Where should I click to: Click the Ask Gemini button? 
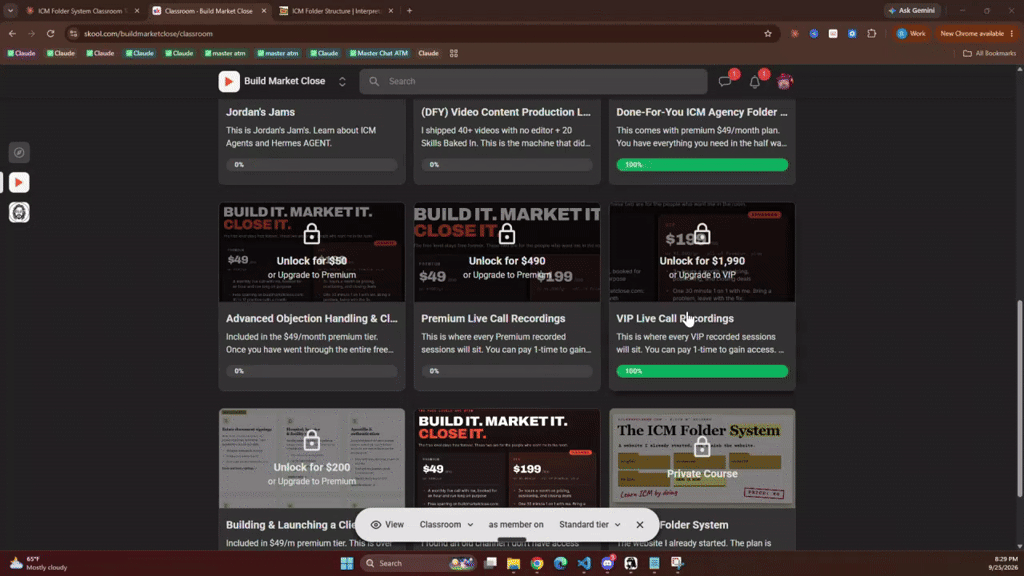912,10
